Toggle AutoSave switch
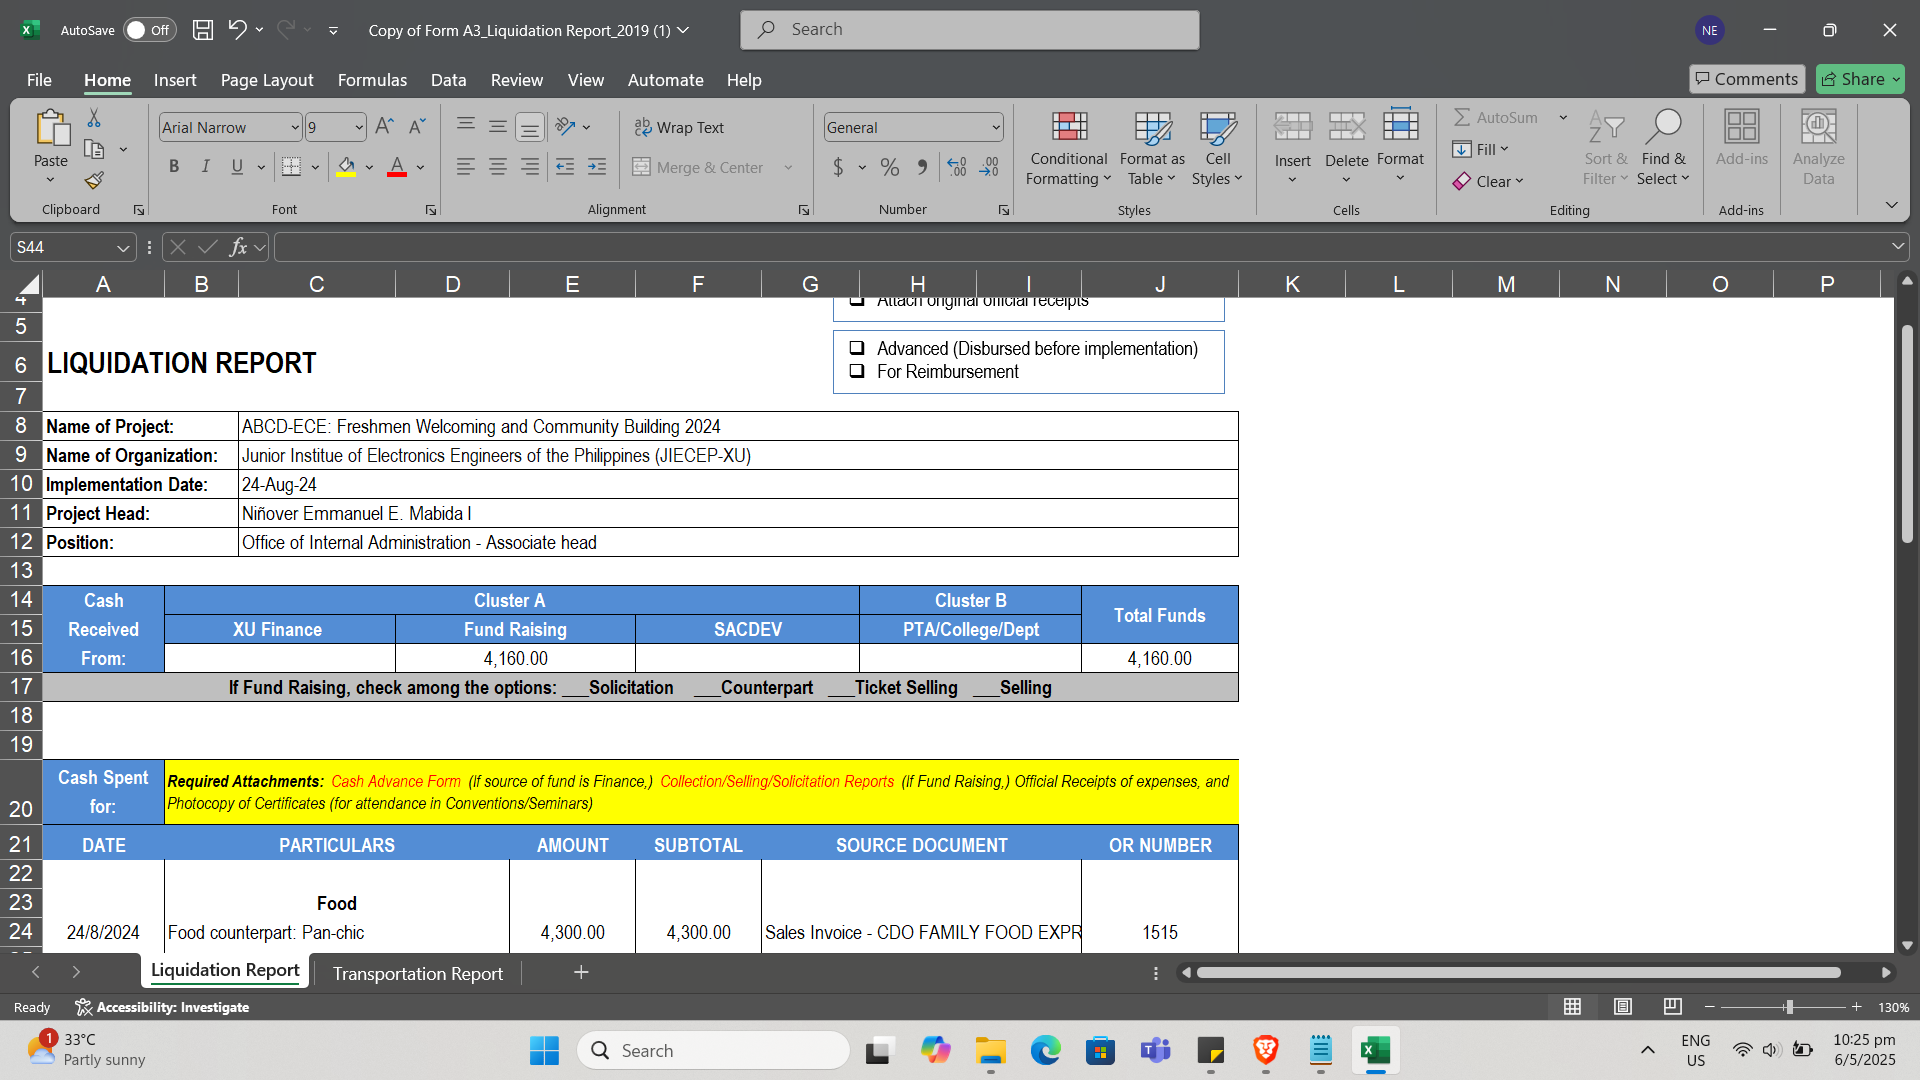1920x1080 pixels. coord(149,30)
